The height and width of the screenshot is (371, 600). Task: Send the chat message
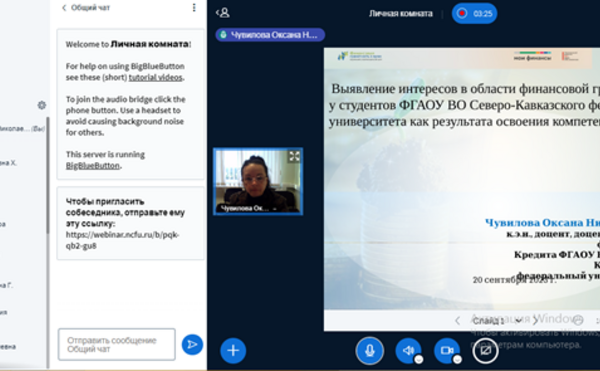192,345
